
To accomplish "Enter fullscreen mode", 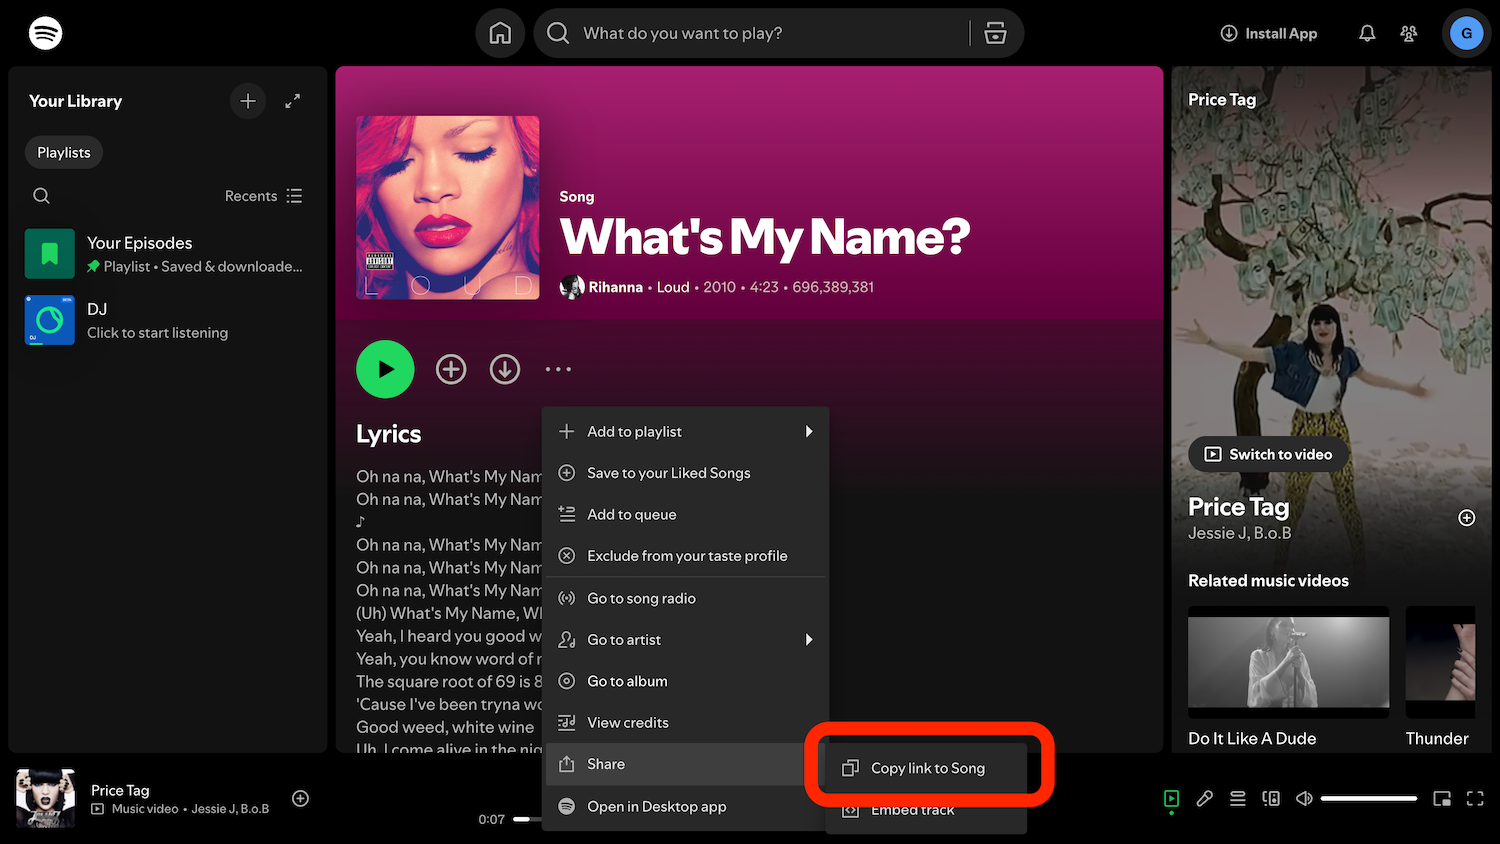I will 1476,798.
